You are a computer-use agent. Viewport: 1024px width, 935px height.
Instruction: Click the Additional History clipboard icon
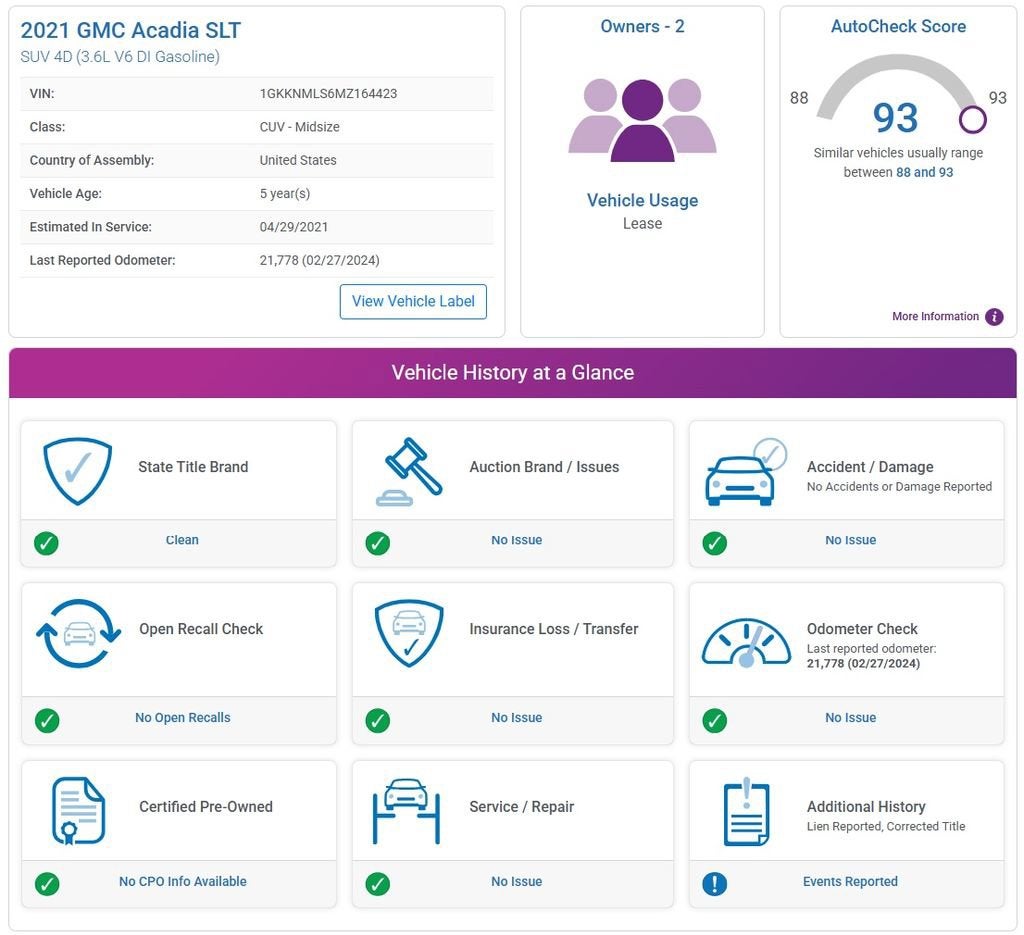746,812
